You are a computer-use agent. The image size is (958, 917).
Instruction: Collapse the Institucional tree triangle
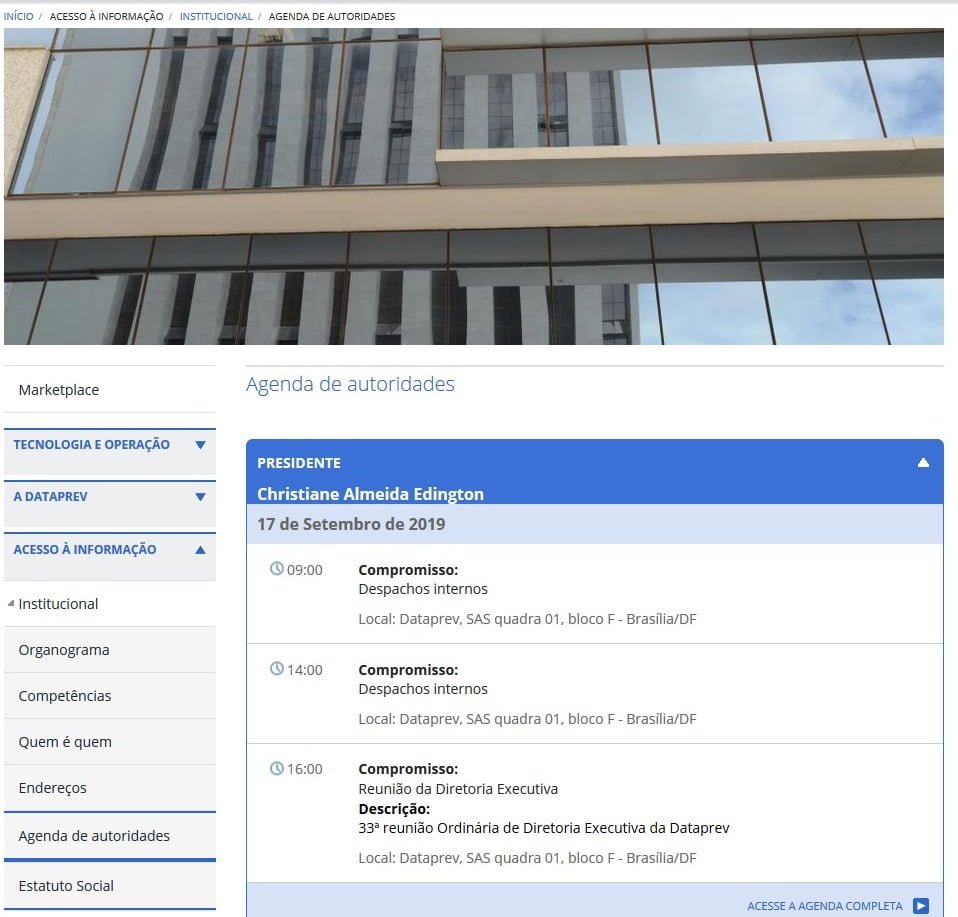coord(11,604)
